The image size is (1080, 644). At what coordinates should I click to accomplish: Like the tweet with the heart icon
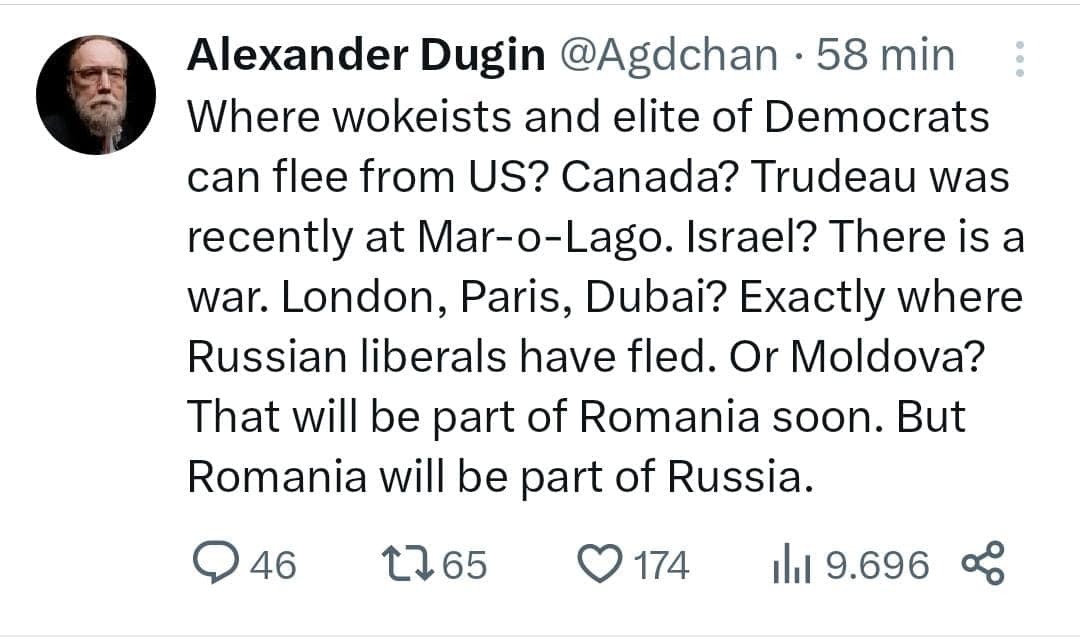coord(599,563)
